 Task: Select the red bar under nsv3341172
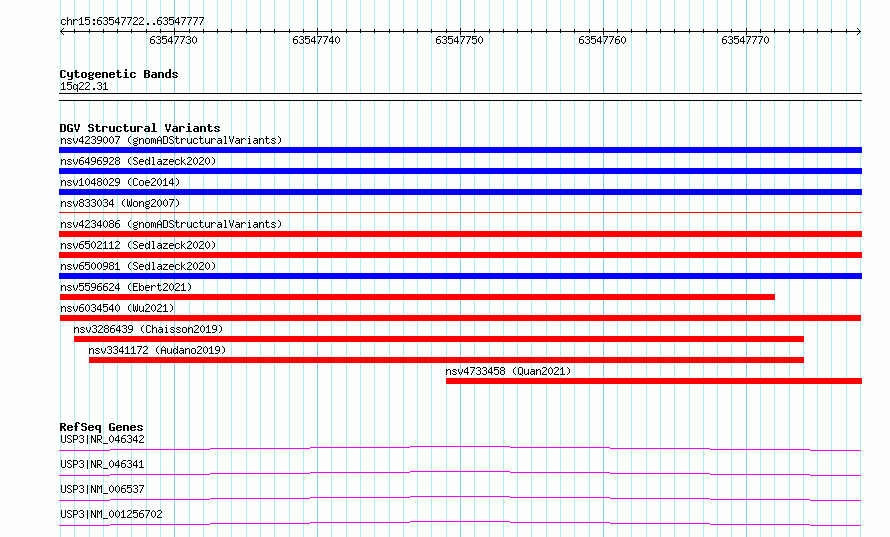(x=447, y=360)
